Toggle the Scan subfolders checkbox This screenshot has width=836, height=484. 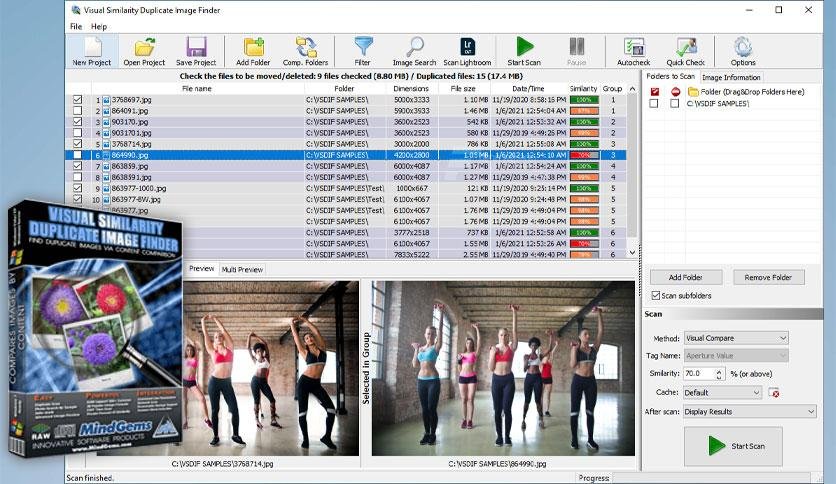pyautogui.click(x=656, y=295)
